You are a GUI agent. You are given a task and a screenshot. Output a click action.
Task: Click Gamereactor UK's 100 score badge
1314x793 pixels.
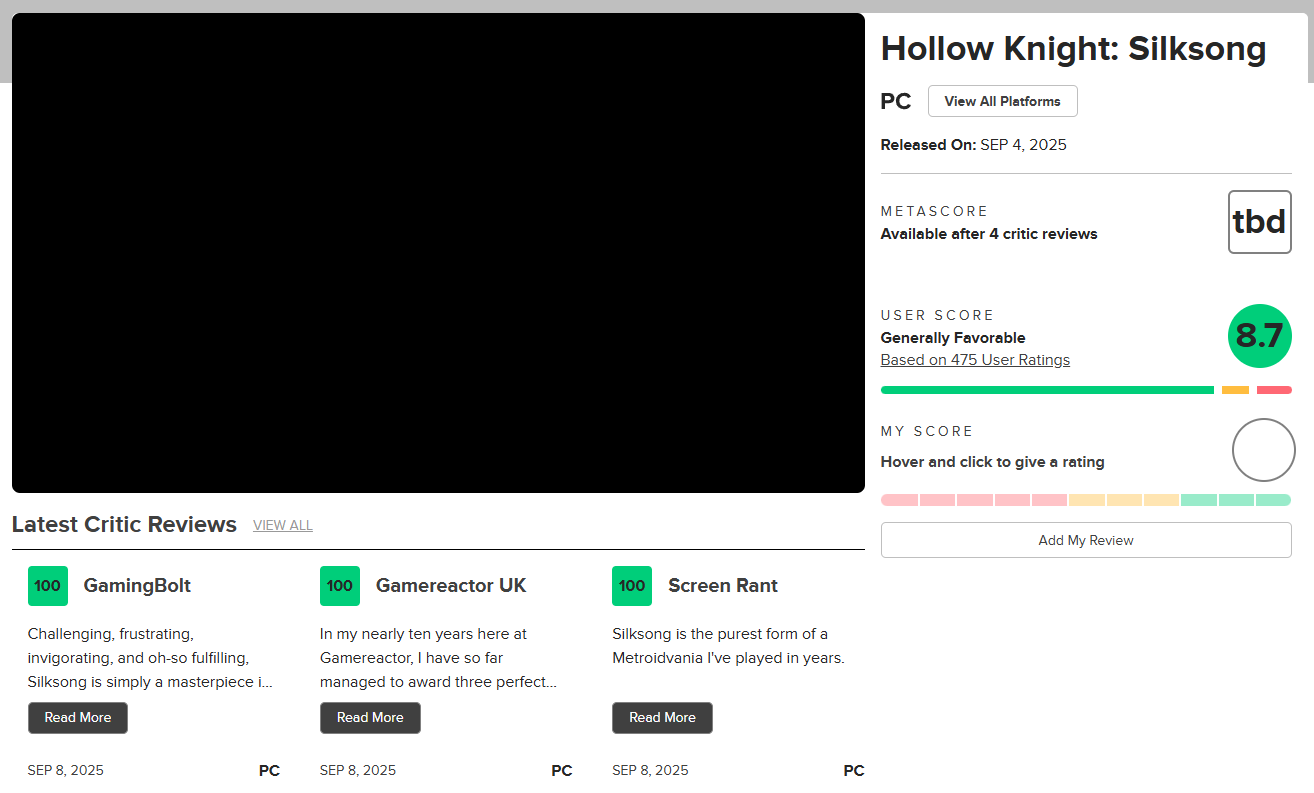tap(340, 586)
